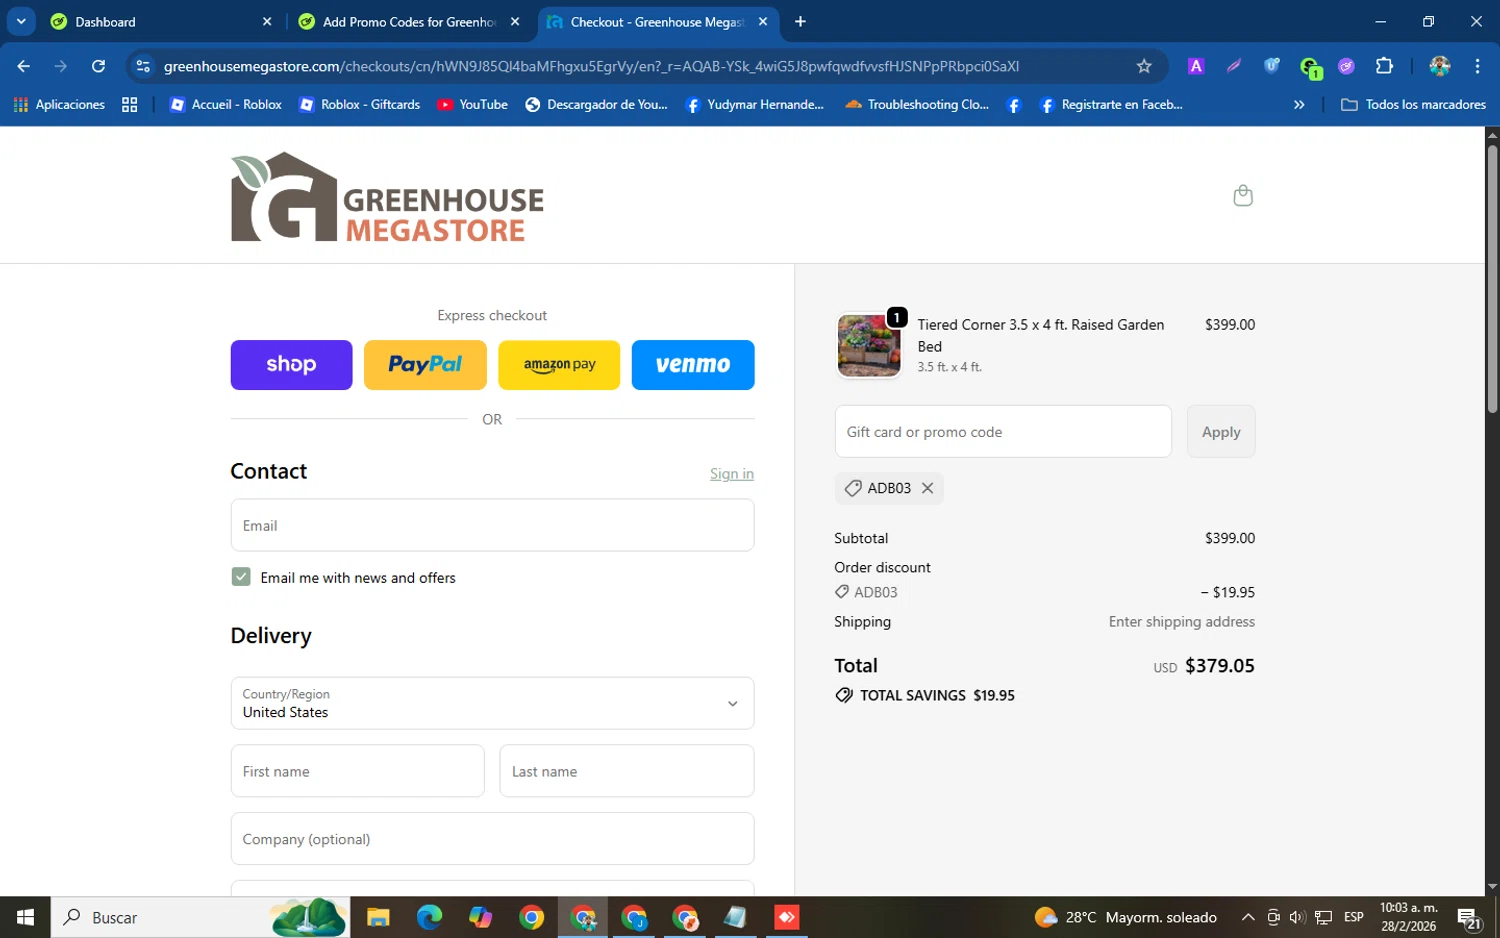Click the Gift card or promo code field

tap(1003, 432)
